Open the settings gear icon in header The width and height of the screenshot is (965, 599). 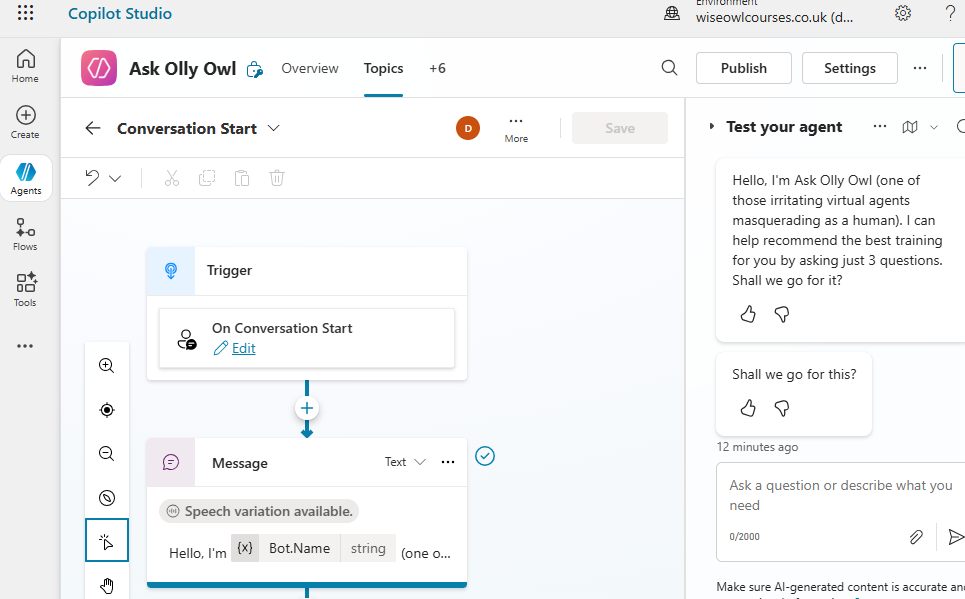(x=903, y=13)
